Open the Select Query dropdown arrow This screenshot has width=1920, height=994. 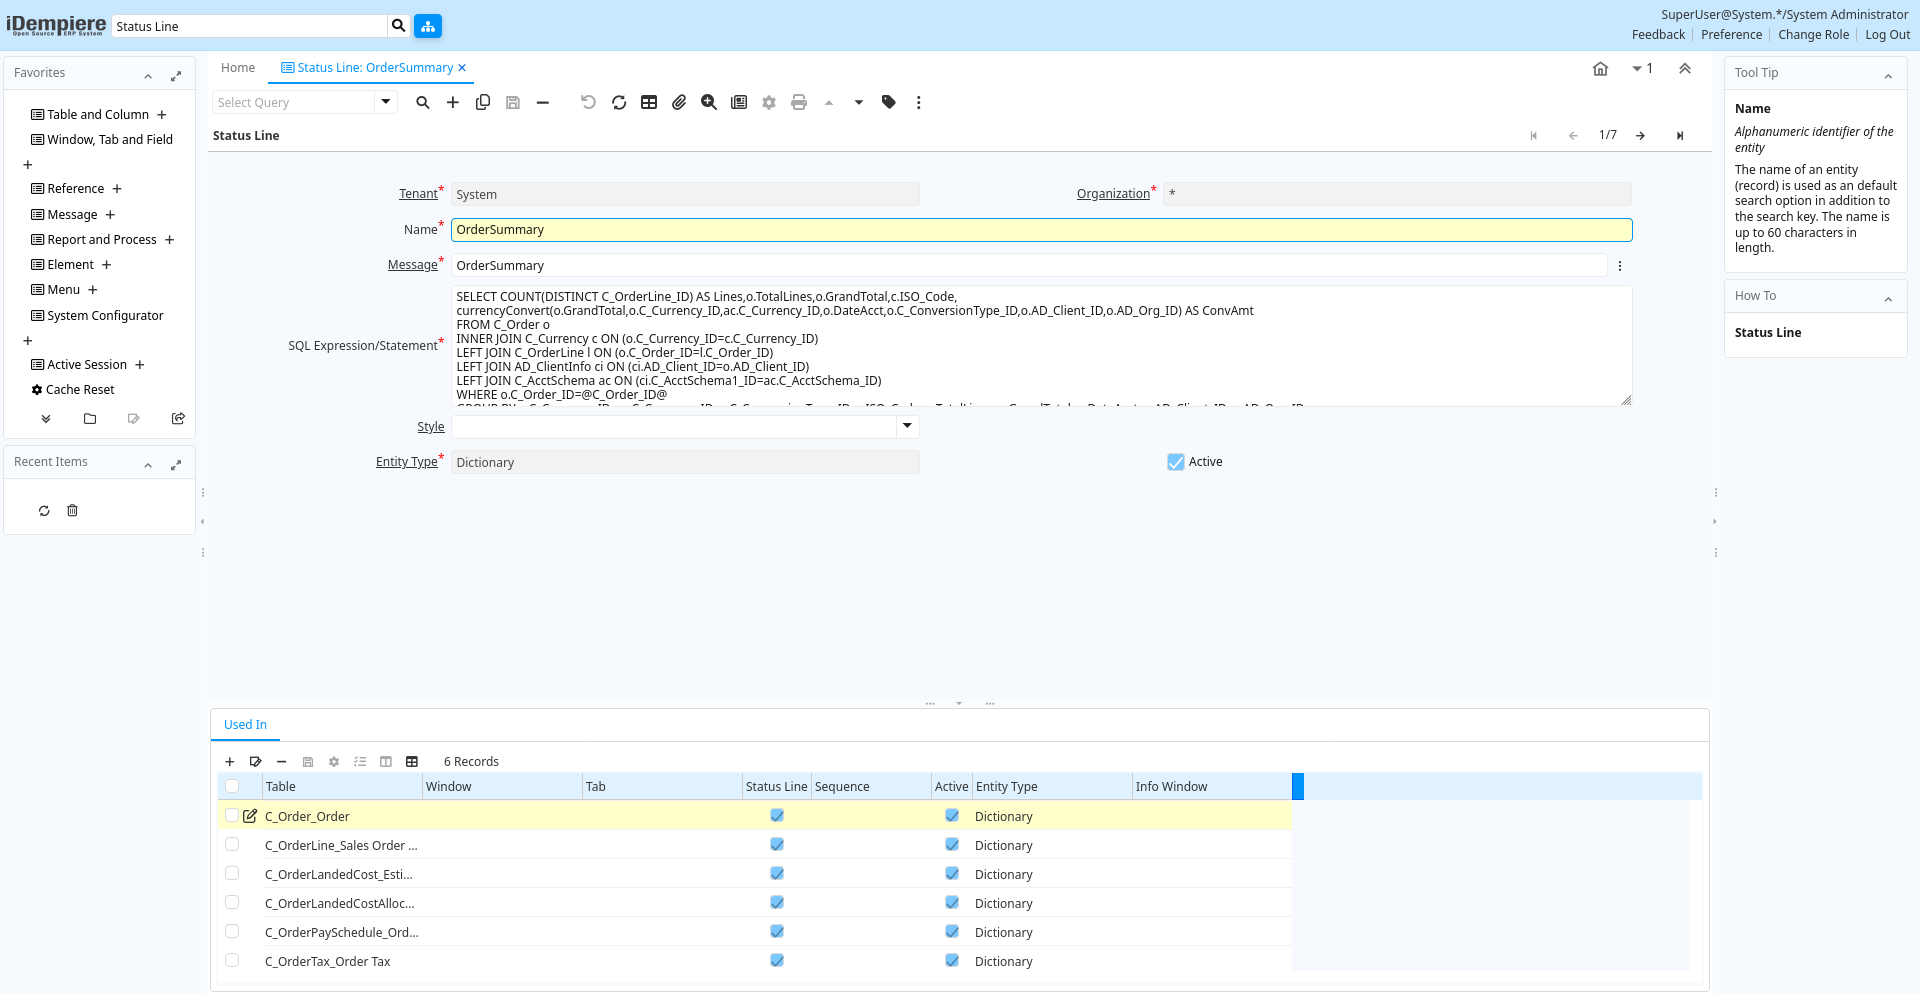click(x=386, y=102)
